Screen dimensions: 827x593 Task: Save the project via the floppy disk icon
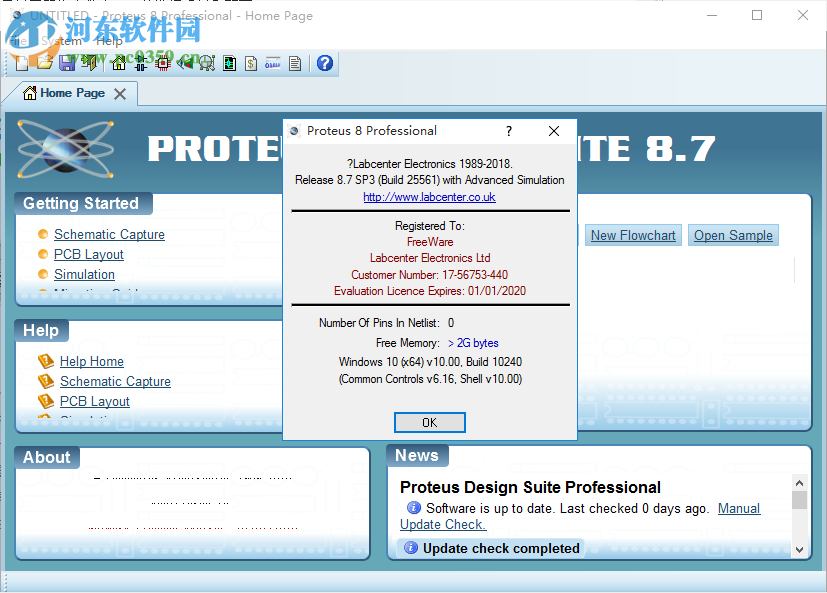pyautogui.click(x=66, y=63)
